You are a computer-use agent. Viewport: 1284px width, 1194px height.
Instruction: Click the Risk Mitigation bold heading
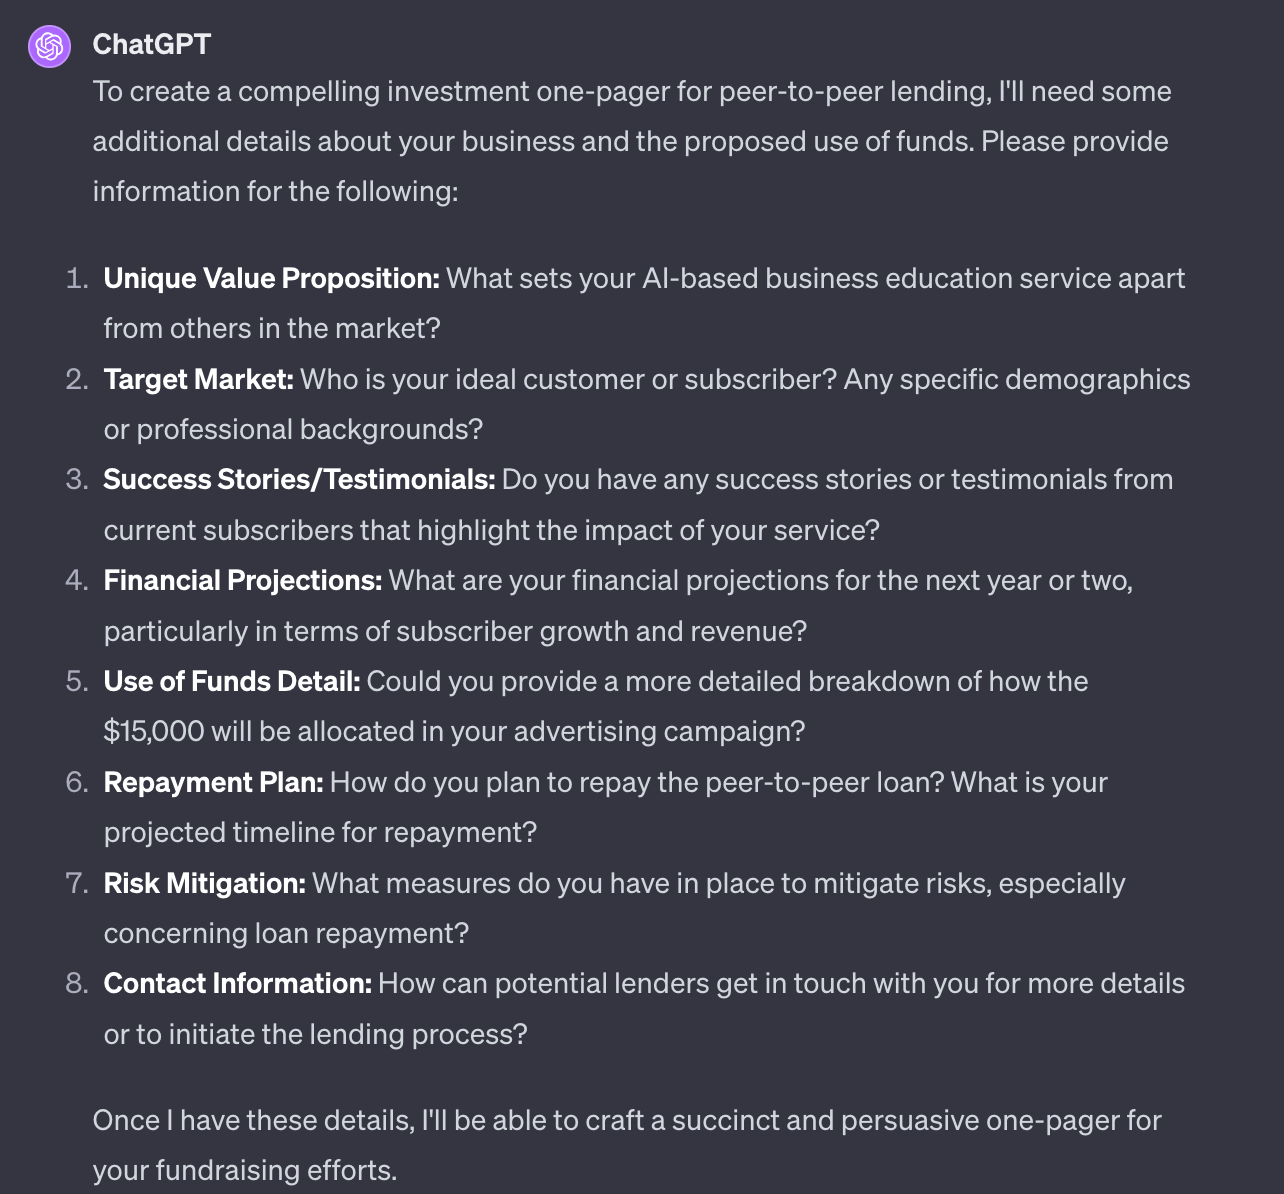[x=204, y=883]
